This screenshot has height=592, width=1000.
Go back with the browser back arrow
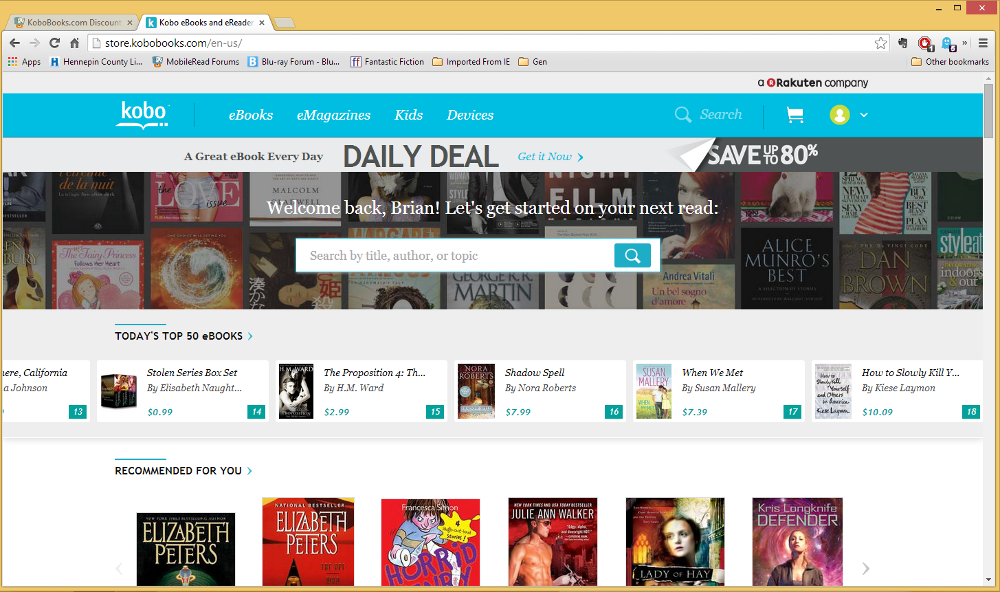point(15,43)
